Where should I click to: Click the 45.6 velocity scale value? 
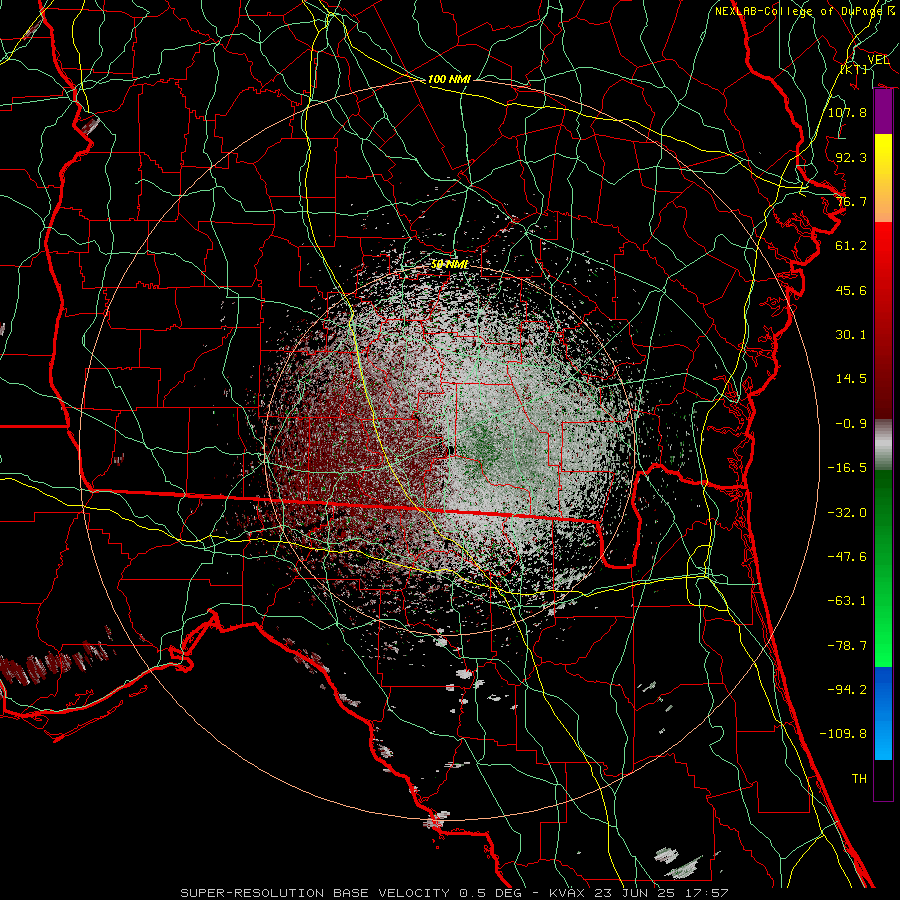coord(851,290)
